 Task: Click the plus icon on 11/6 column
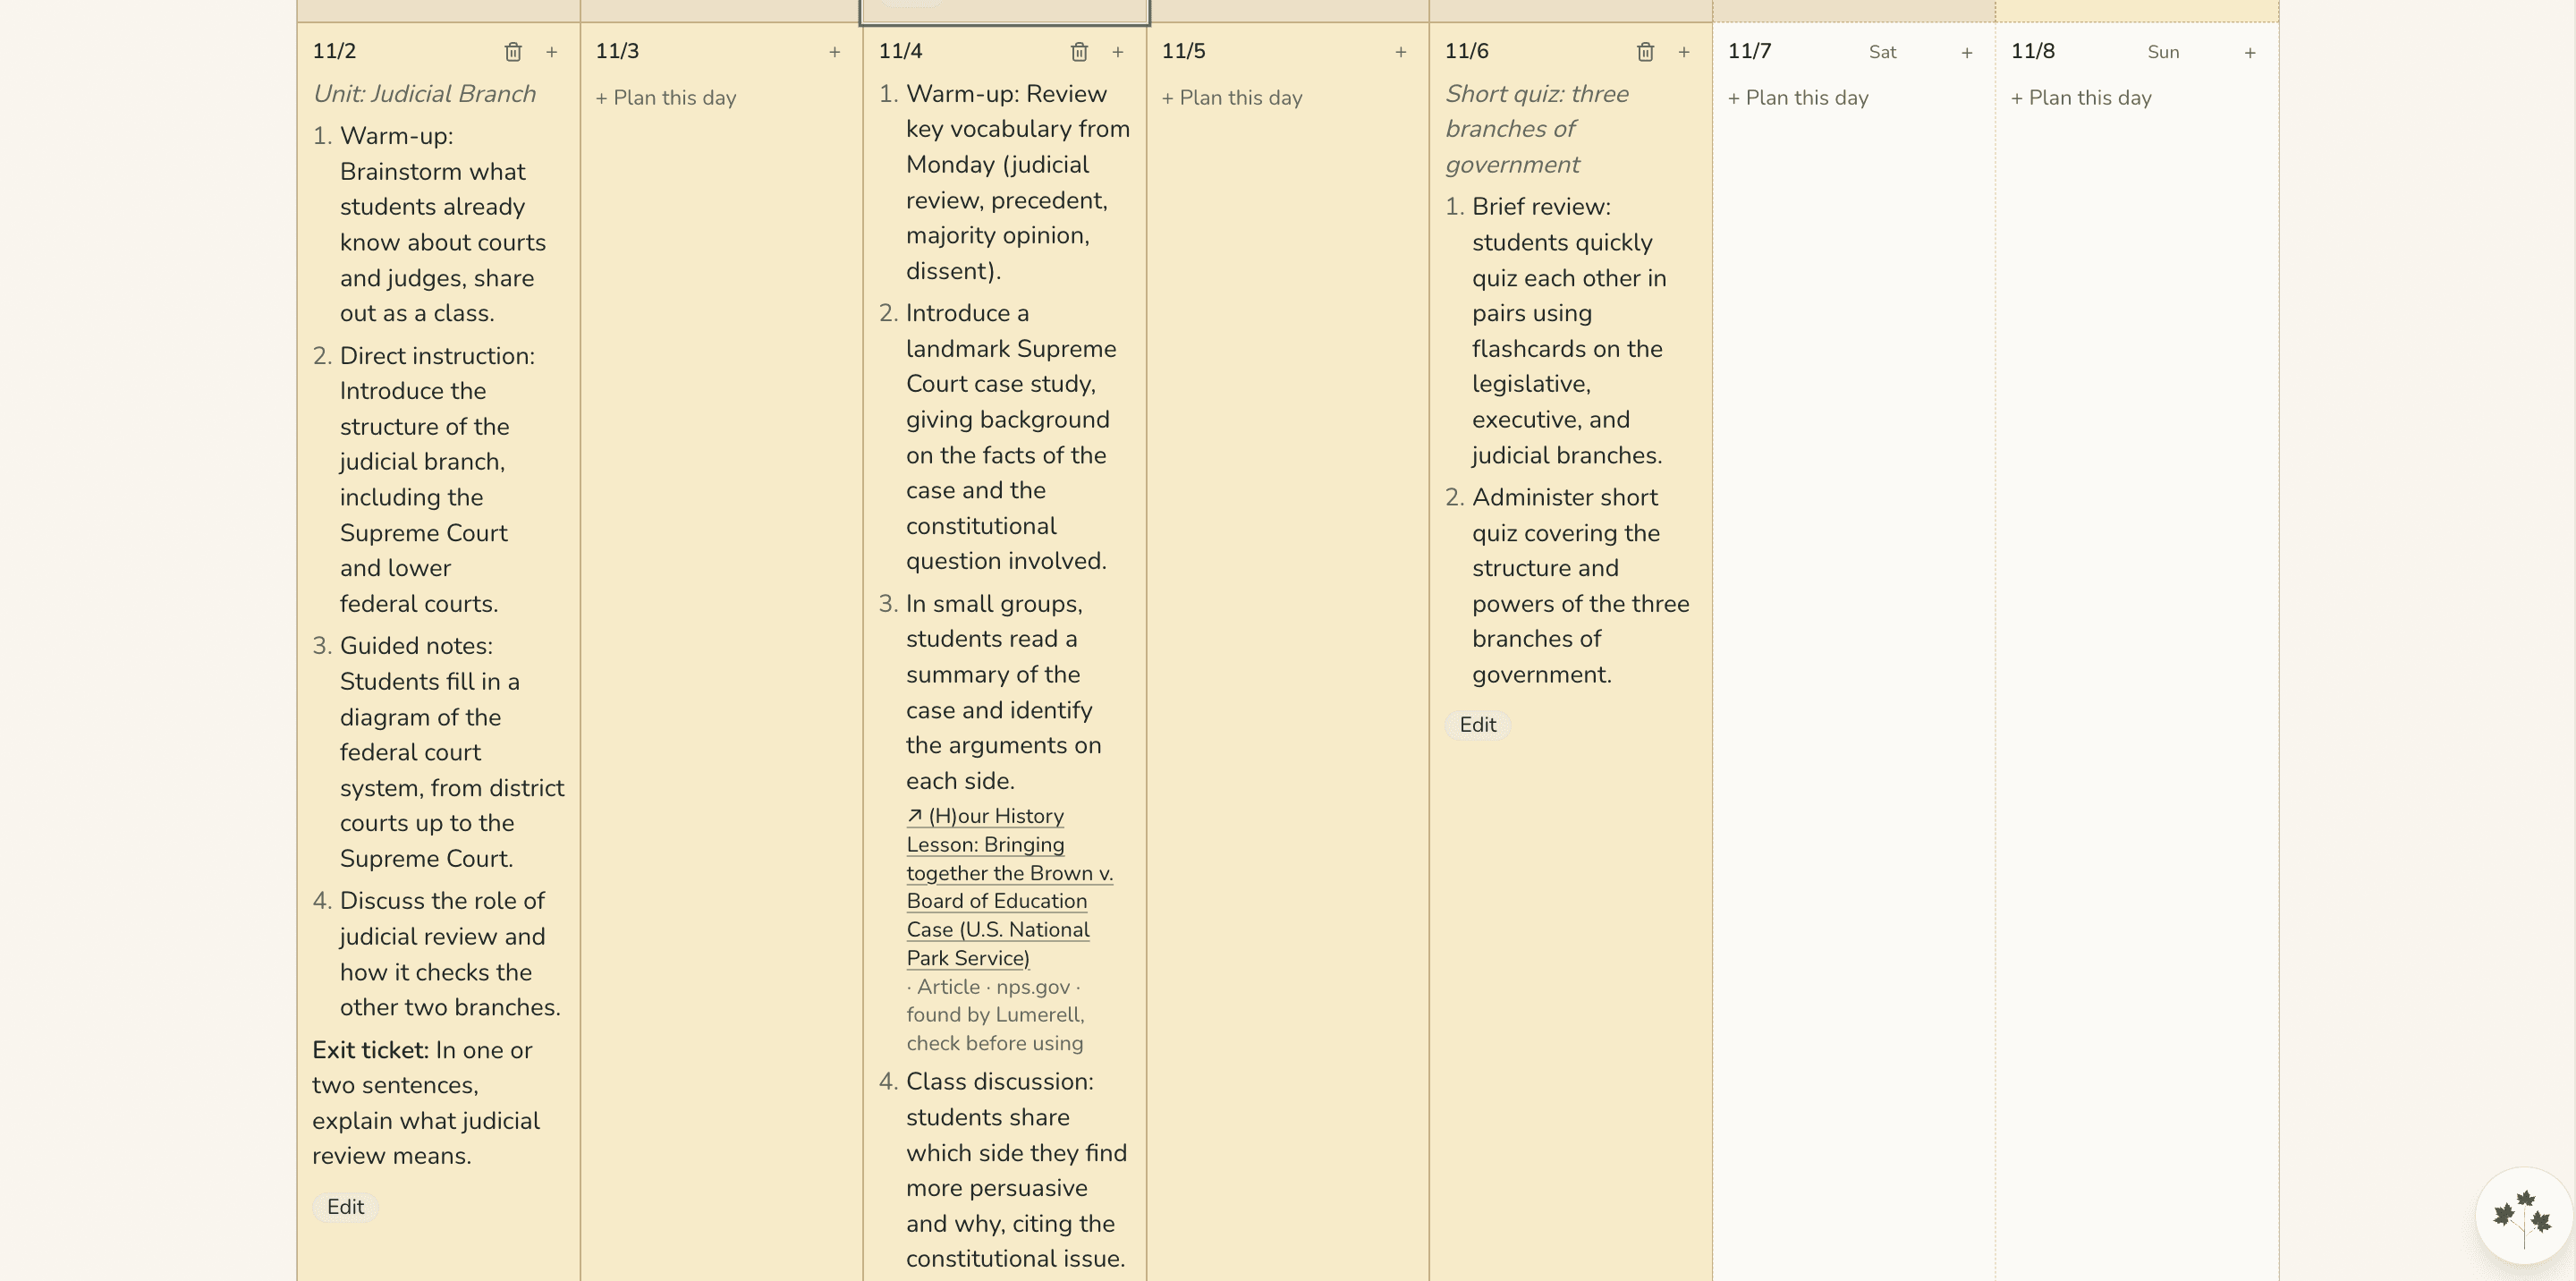tap(1683, 52)
